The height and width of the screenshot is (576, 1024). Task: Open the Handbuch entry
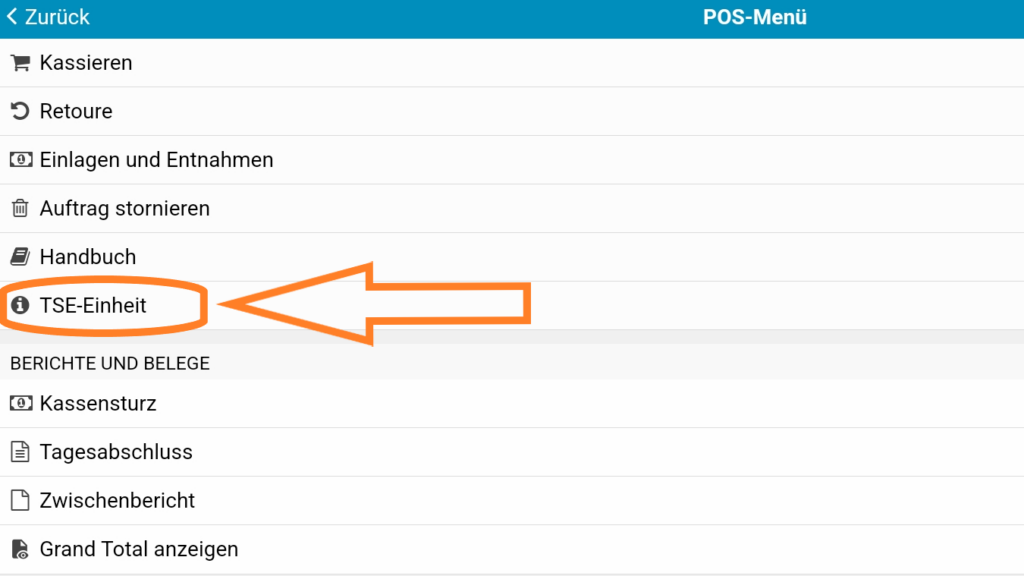pos(512,257)
